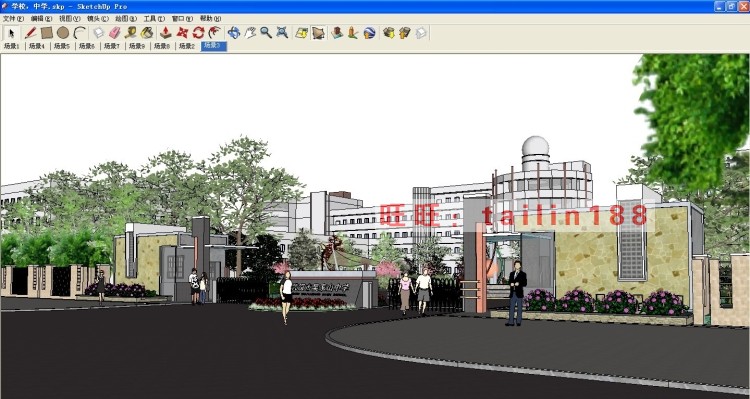
Task: Open the 文件 (File) menu
Action: [x=13, y=19]
